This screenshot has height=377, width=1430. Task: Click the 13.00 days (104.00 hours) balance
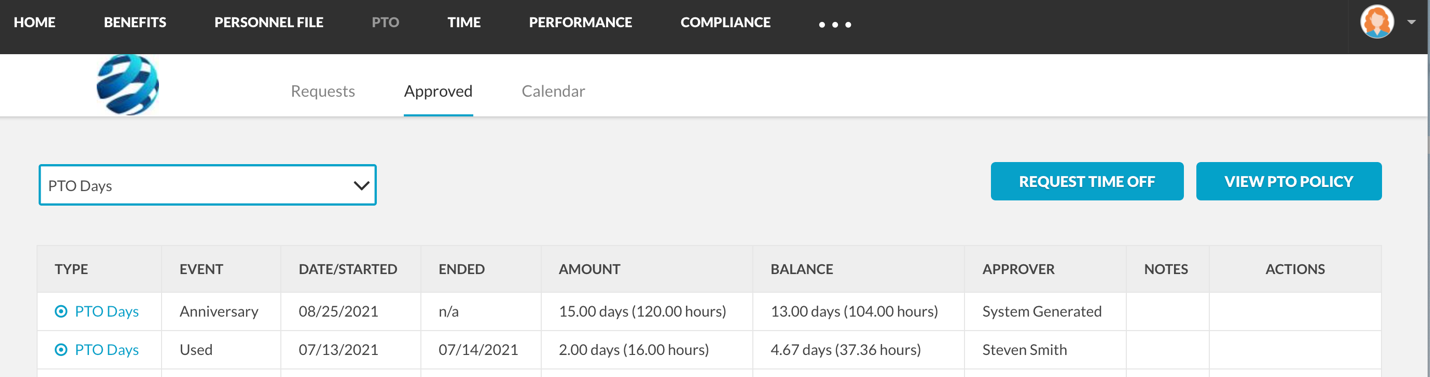tap(855, 312)
